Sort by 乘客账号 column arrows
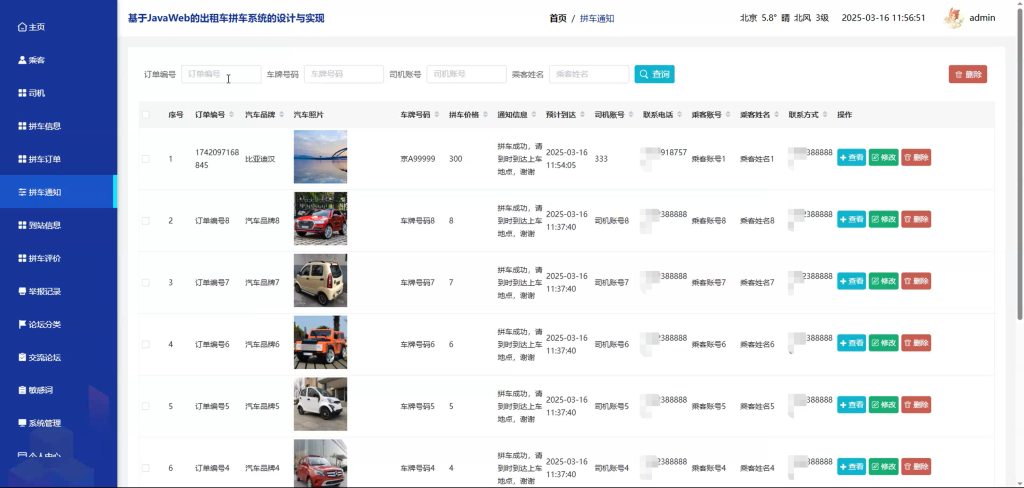 [728, 115]
